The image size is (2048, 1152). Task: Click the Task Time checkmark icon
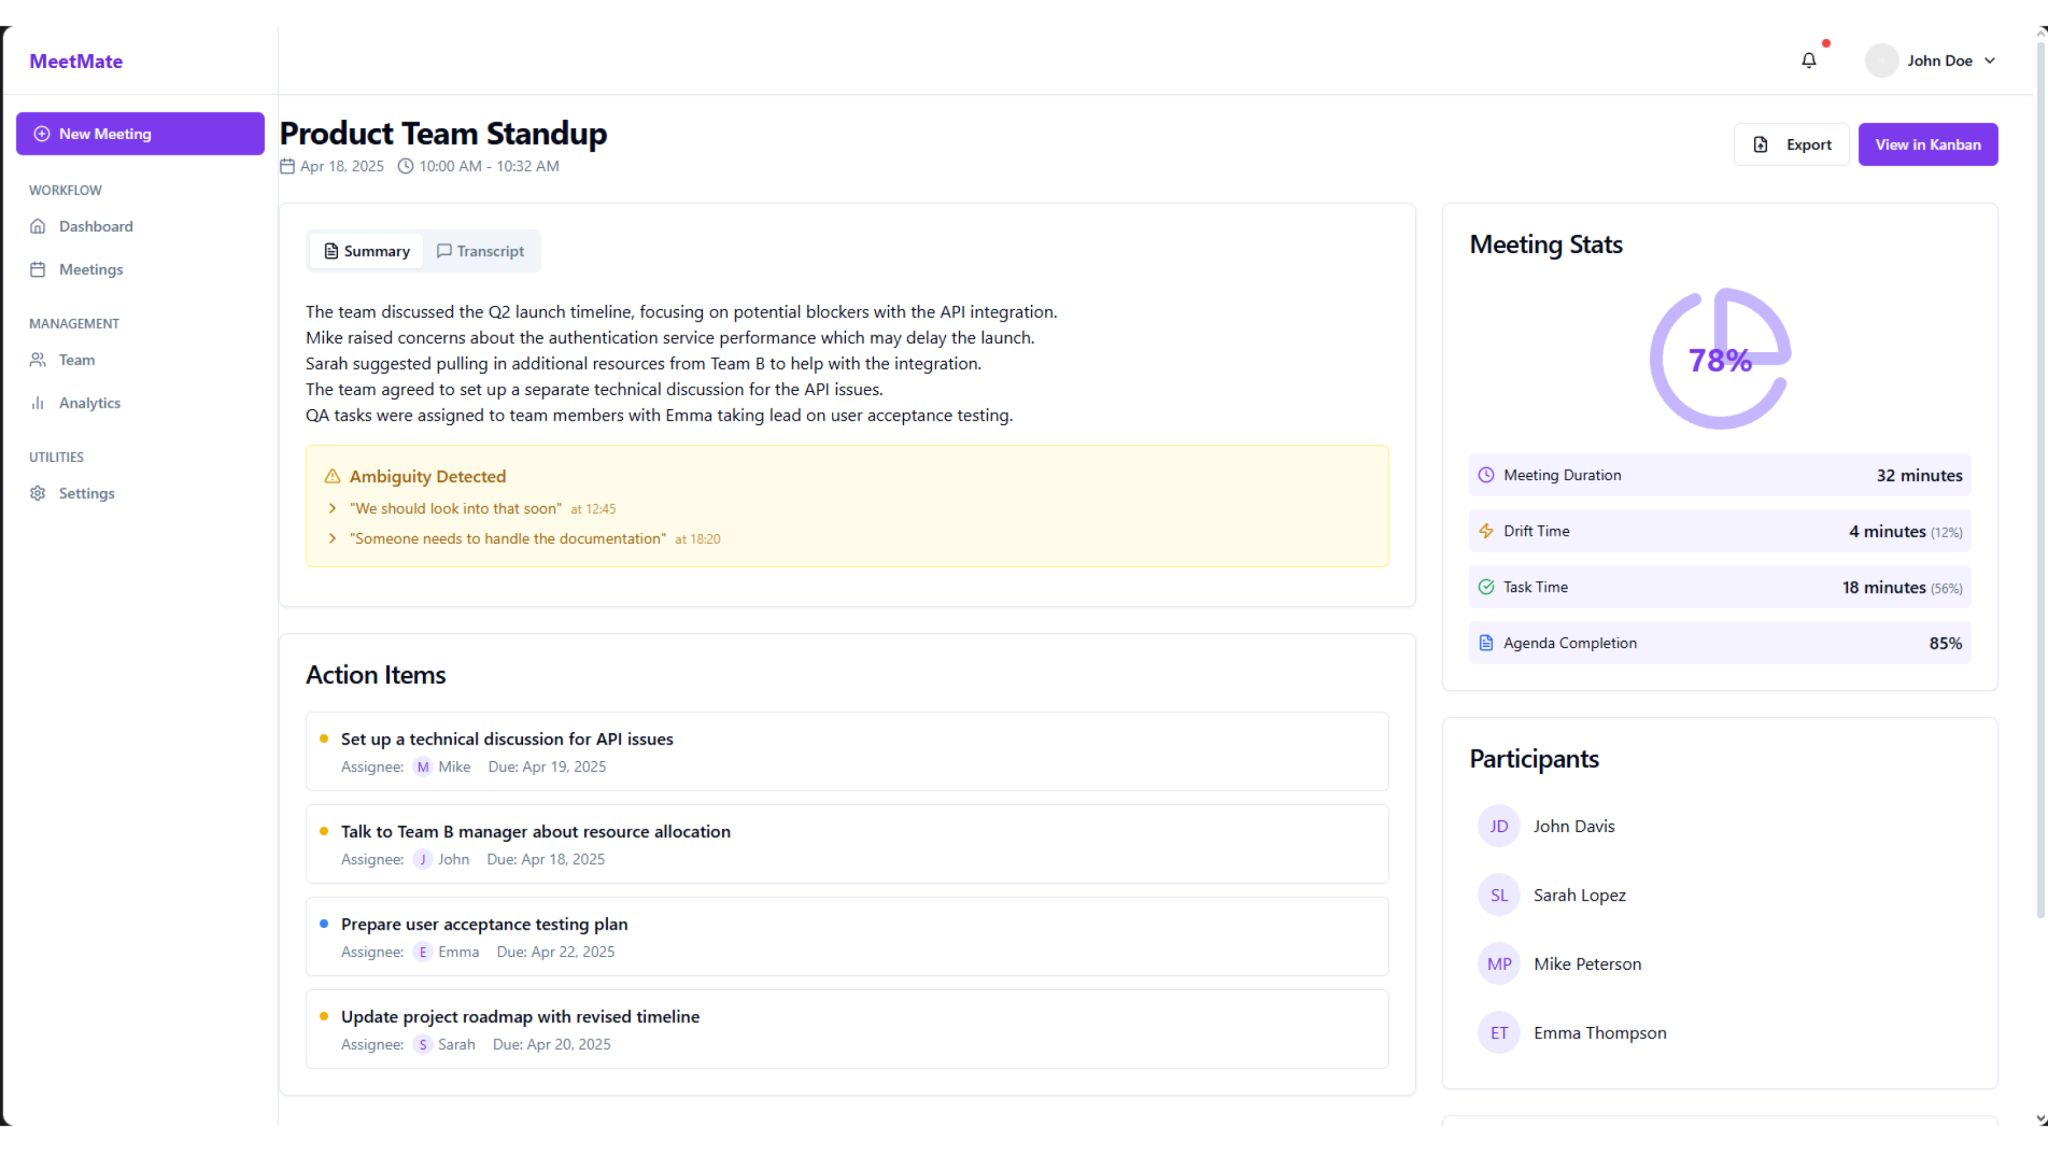click(1486, 587)
